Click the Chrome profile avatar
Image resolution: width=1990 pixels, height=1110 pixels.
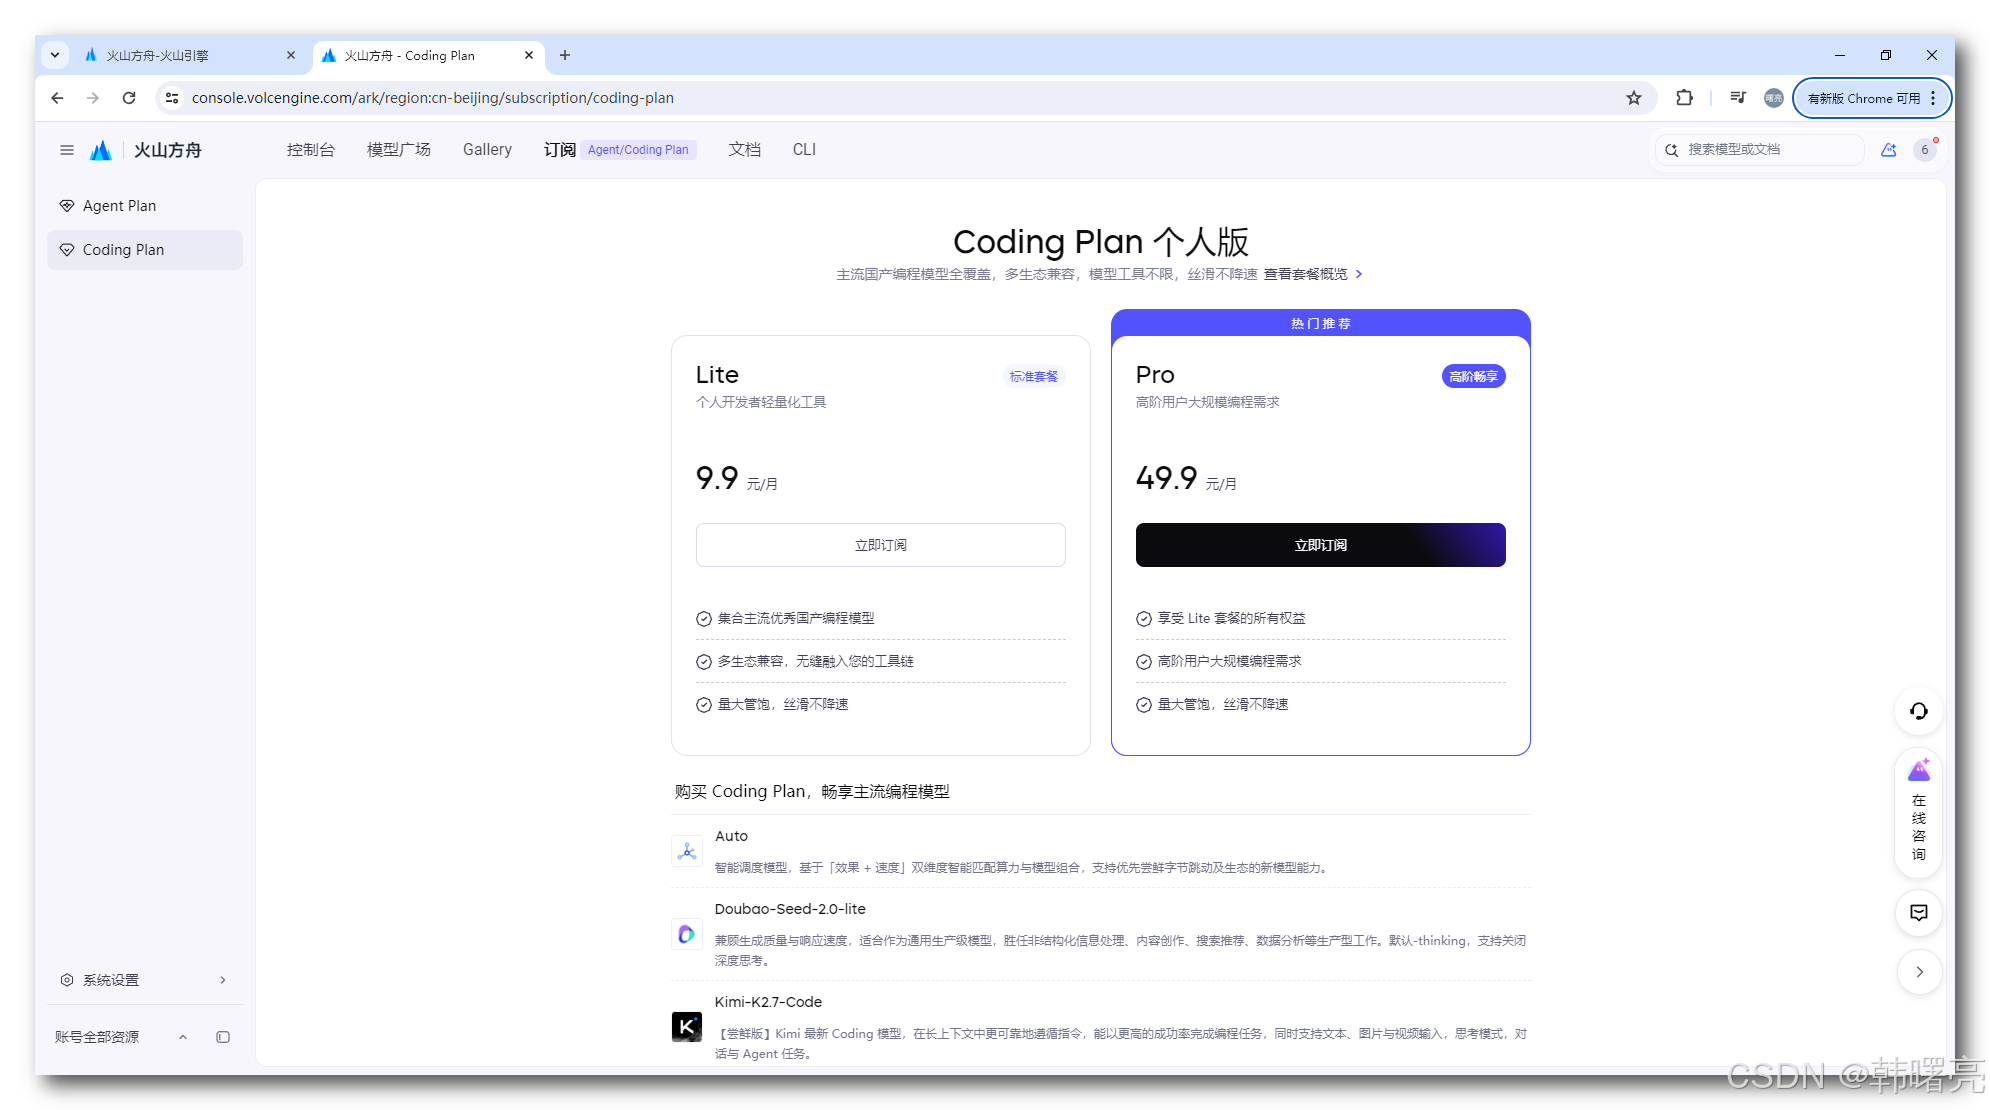(x=1774, y=98)
